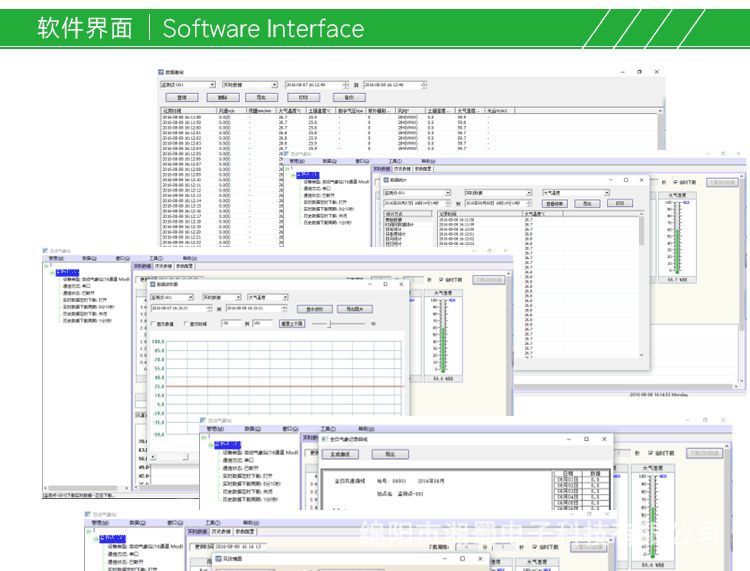Click the 数据波形图 dialog title icon
This screenshot has height=571, width=750.
[x=153, y=284]
